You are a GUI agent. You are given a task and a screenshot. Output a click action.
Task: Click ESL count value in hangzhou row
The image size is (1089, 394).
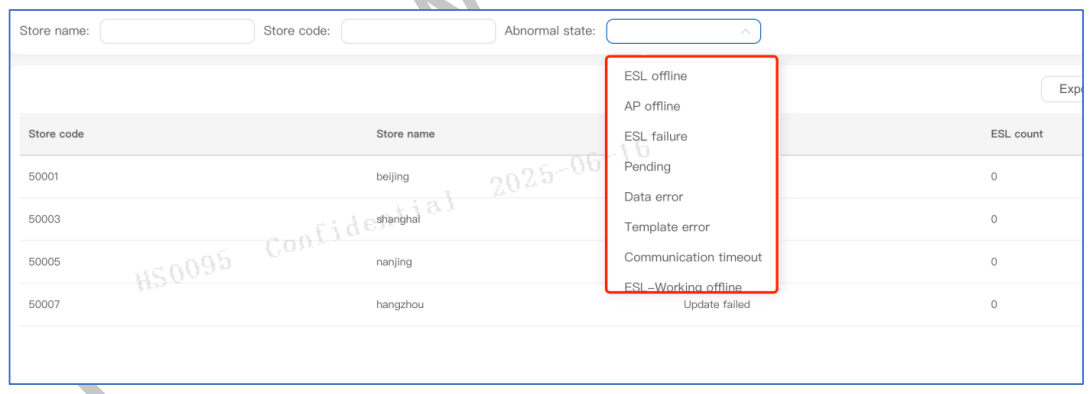[994, 304]
